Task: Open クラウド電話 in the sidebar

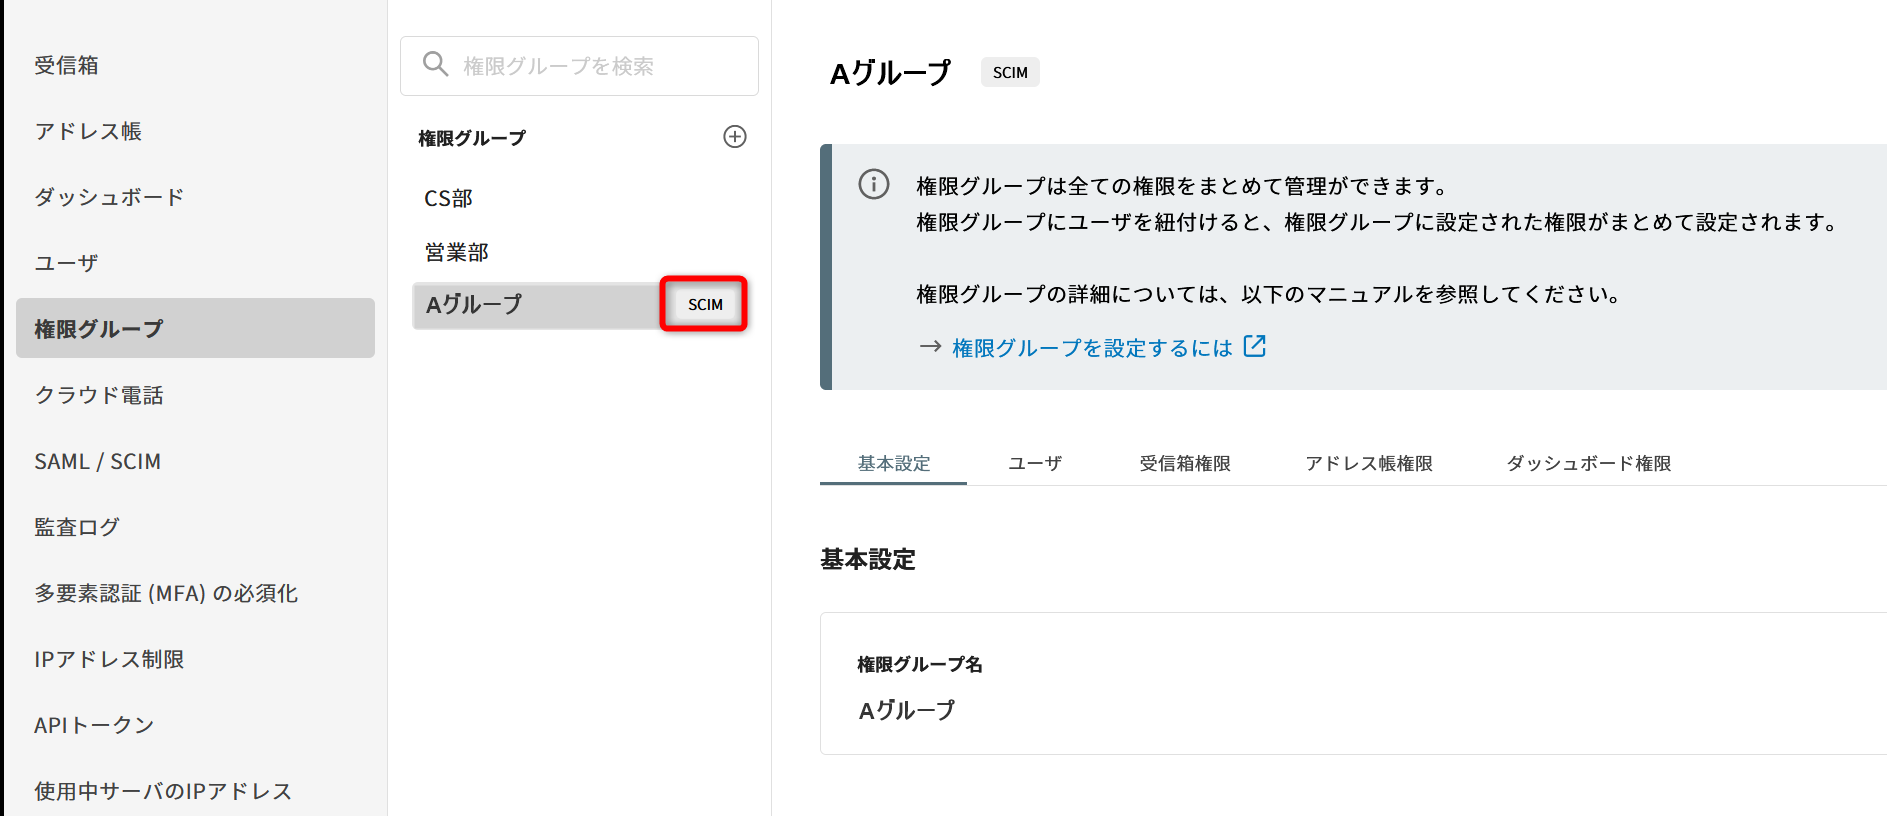Action: pos(99,396)
